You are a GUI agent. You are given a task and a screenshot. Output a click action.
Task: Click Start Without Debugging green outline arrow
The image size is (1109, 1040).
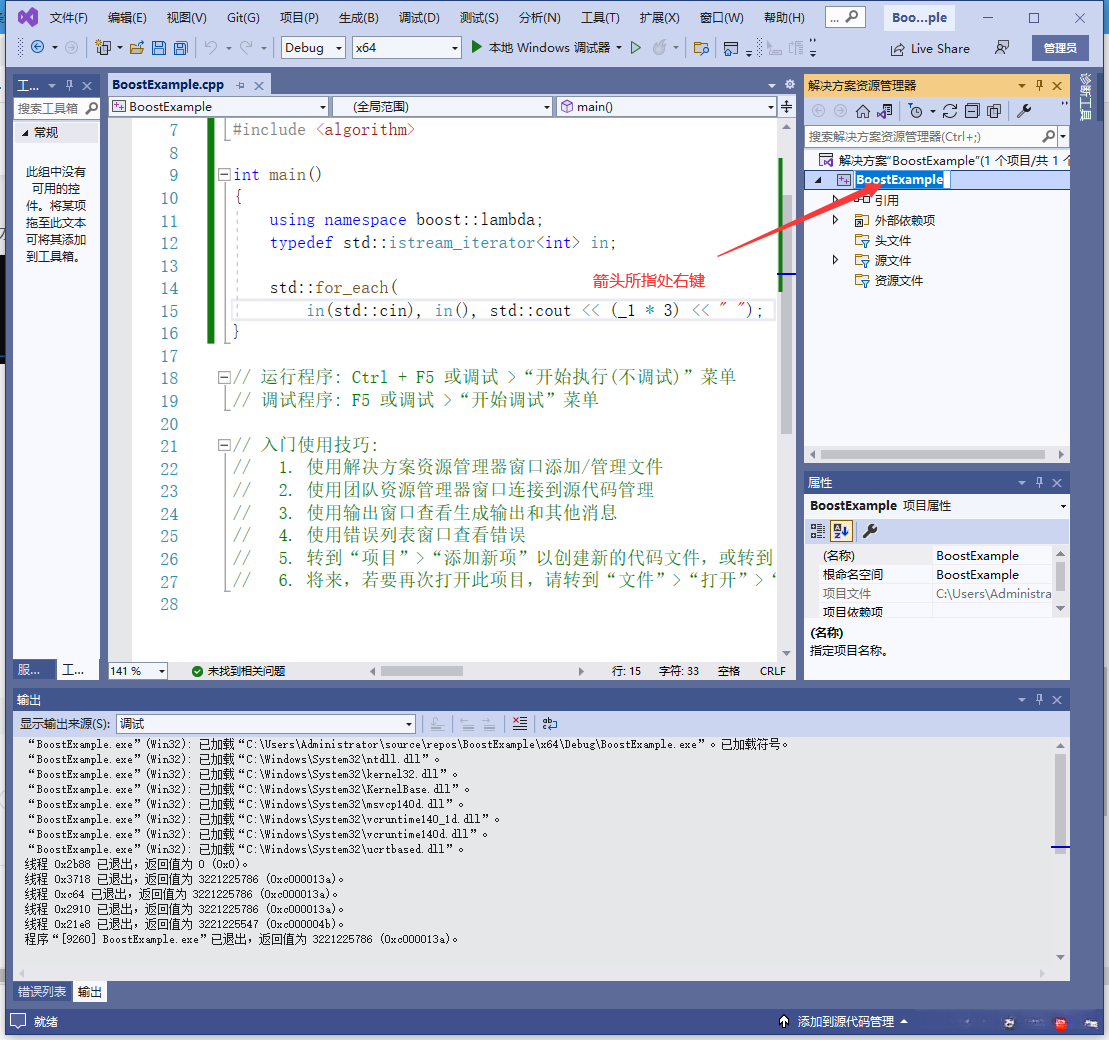click(635, 48)
